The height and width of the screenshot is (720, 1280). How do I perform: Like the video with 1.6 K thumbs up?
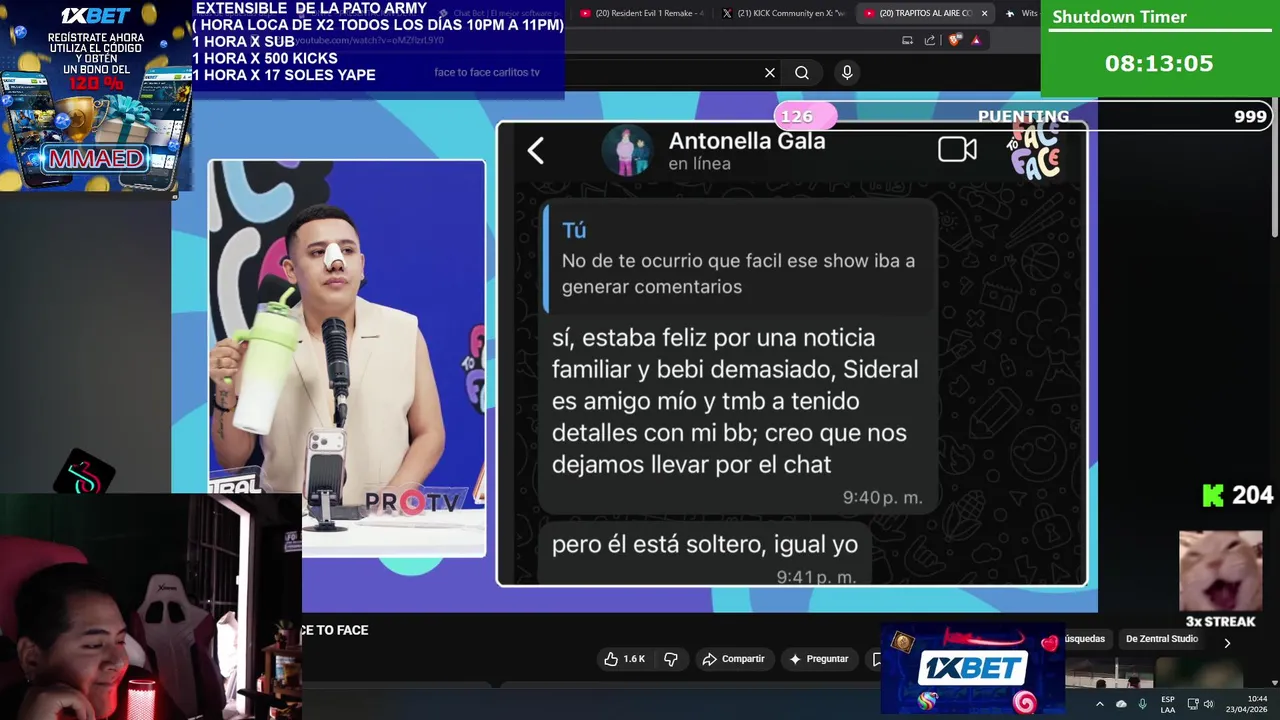[x=624, y=659]
